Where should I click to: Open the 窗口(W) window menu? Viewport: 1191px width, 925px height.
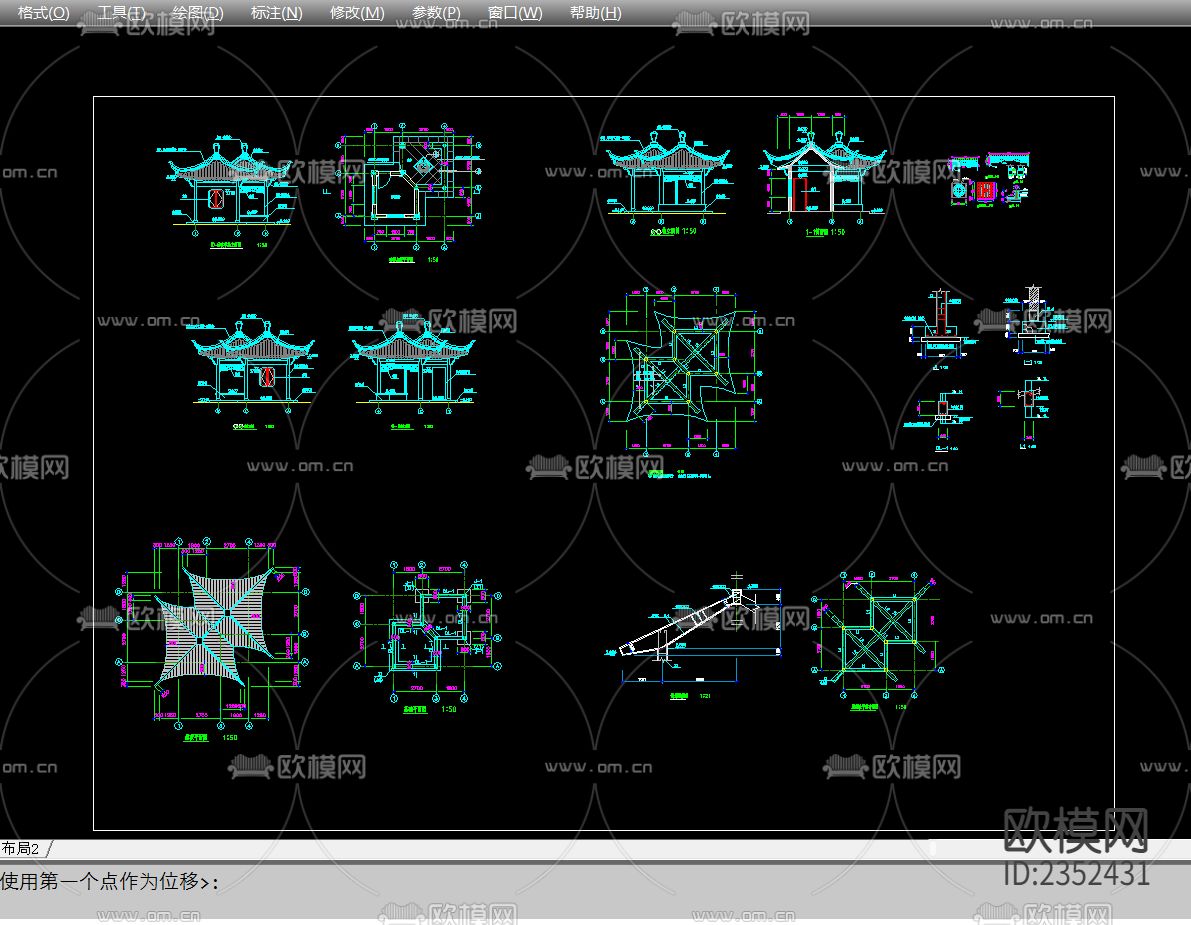pos(515,13)
